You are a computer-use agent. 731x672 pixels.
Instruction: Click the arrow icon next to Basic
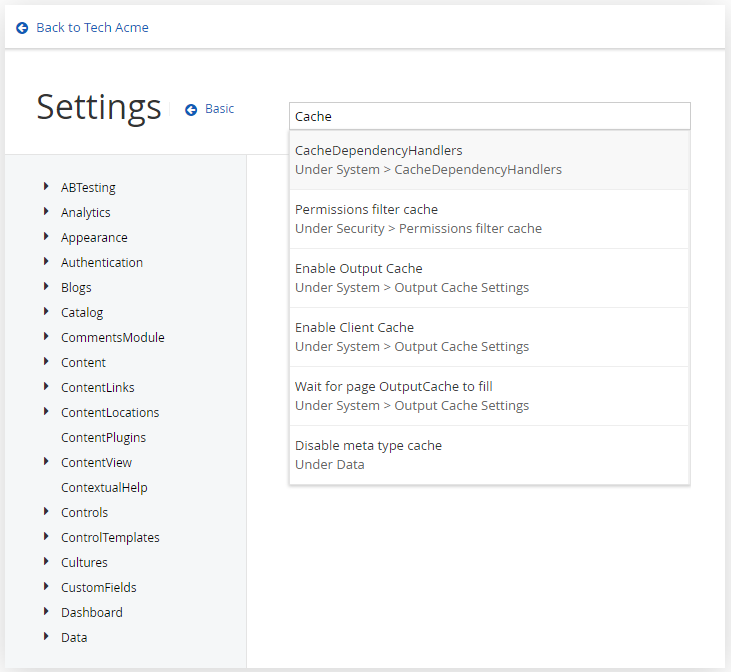point(191,110)
